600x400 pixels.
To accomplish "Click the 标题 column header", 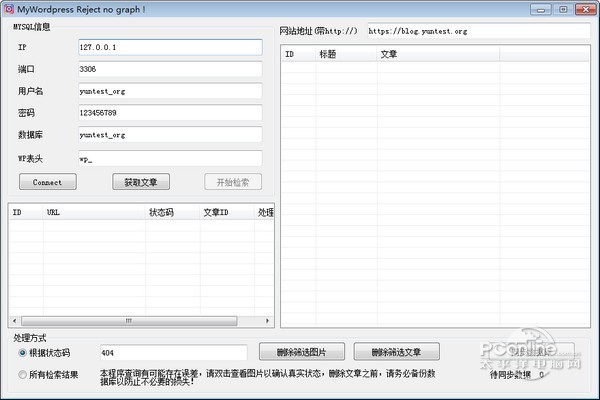I will point(347,54).
